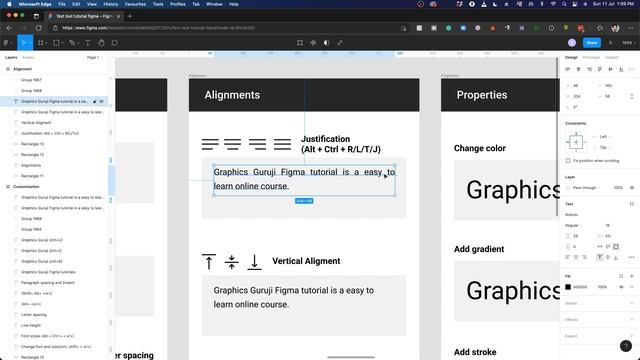Collapse the Alignment frame in layers

8,69
